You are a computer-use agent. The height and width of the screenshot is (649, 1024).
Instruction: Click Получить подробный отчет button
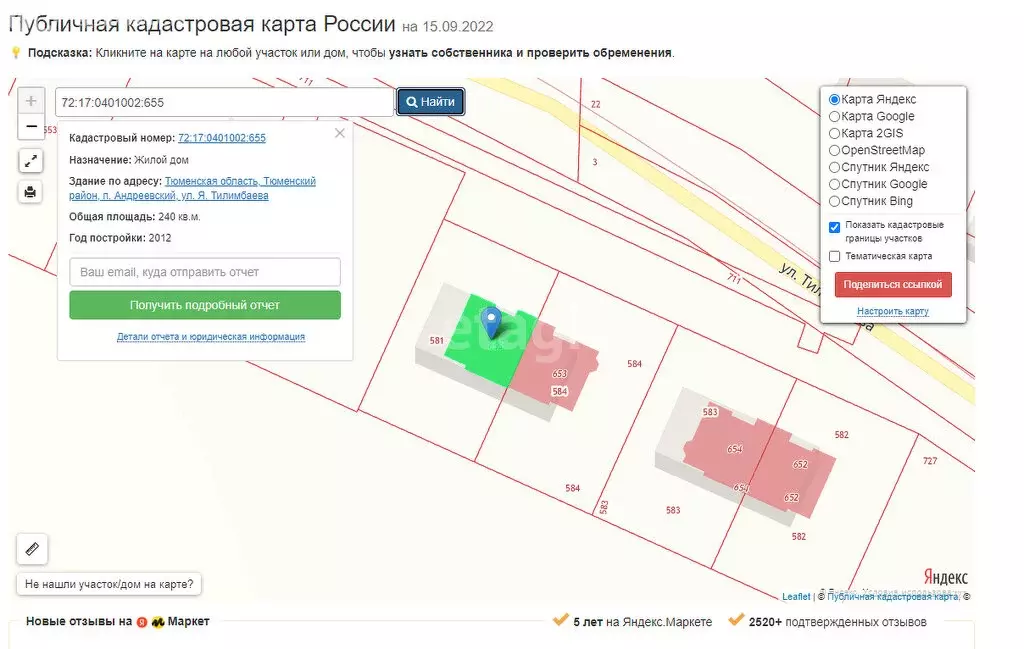pos(204,305)
